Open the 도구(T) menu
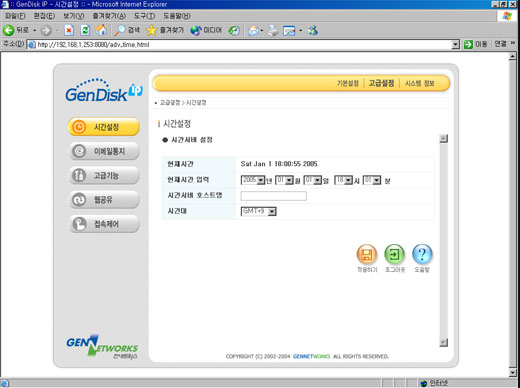This screenshot has height=388, width=520. (x=144, y=16)
